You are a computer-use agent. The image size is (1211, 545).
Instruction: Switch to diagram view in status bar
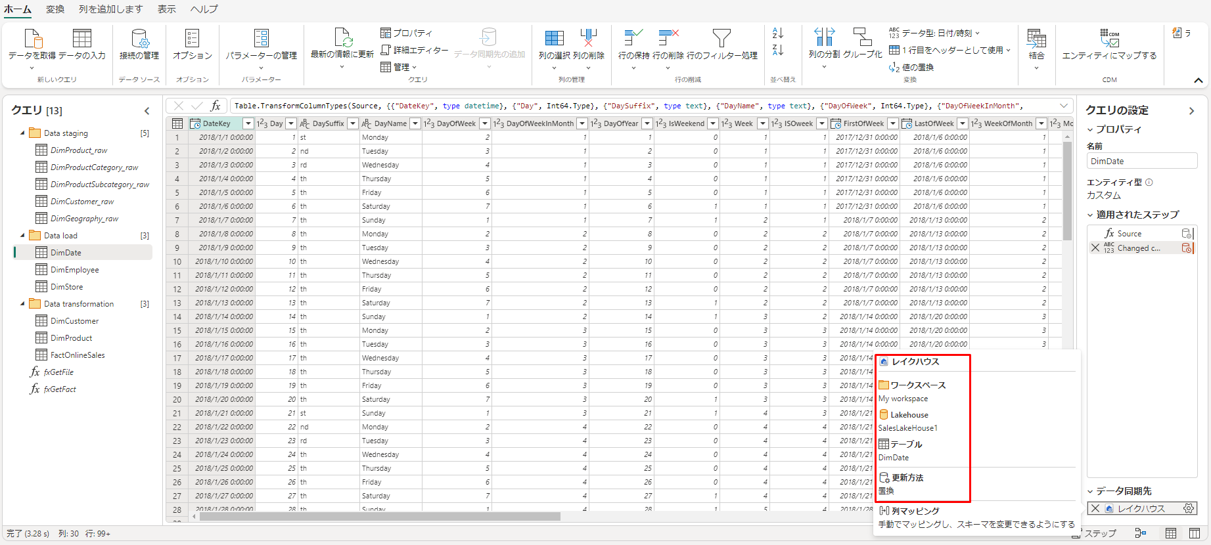[x=1141, y=534]
